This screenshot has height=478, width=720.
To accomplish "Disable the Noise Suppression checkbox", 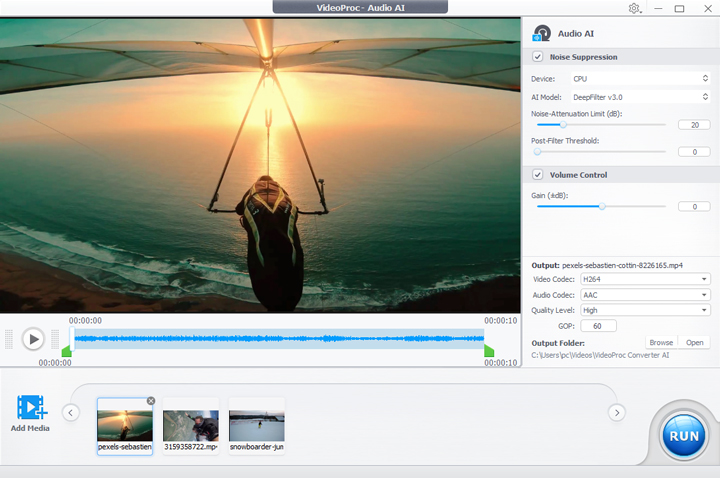I will [538, 57].
